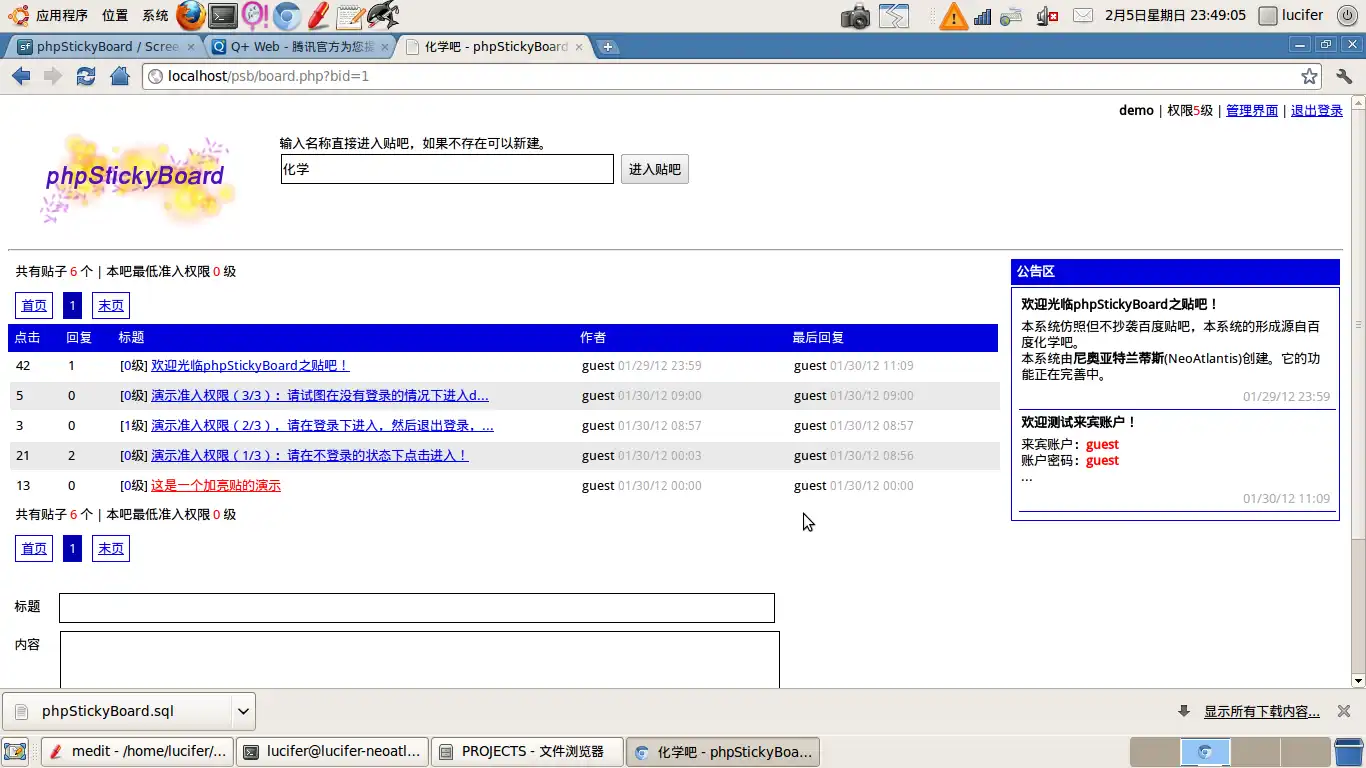Open the mail envelope indicator
Screen dimensions: 1366x768
(x=1083, y=16)
